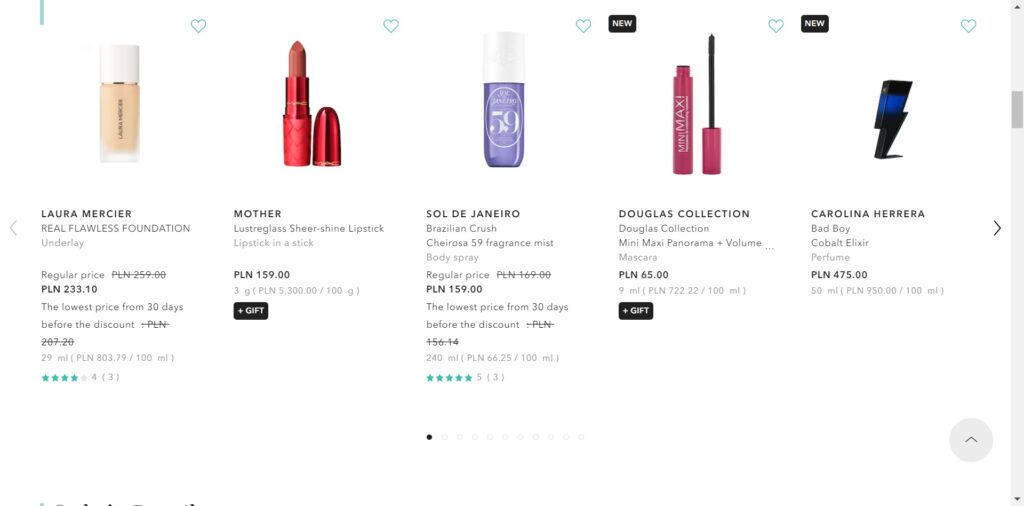Go back using left carousel arrow
Viewport: 1024px width, 506px height.
(13, 228)
